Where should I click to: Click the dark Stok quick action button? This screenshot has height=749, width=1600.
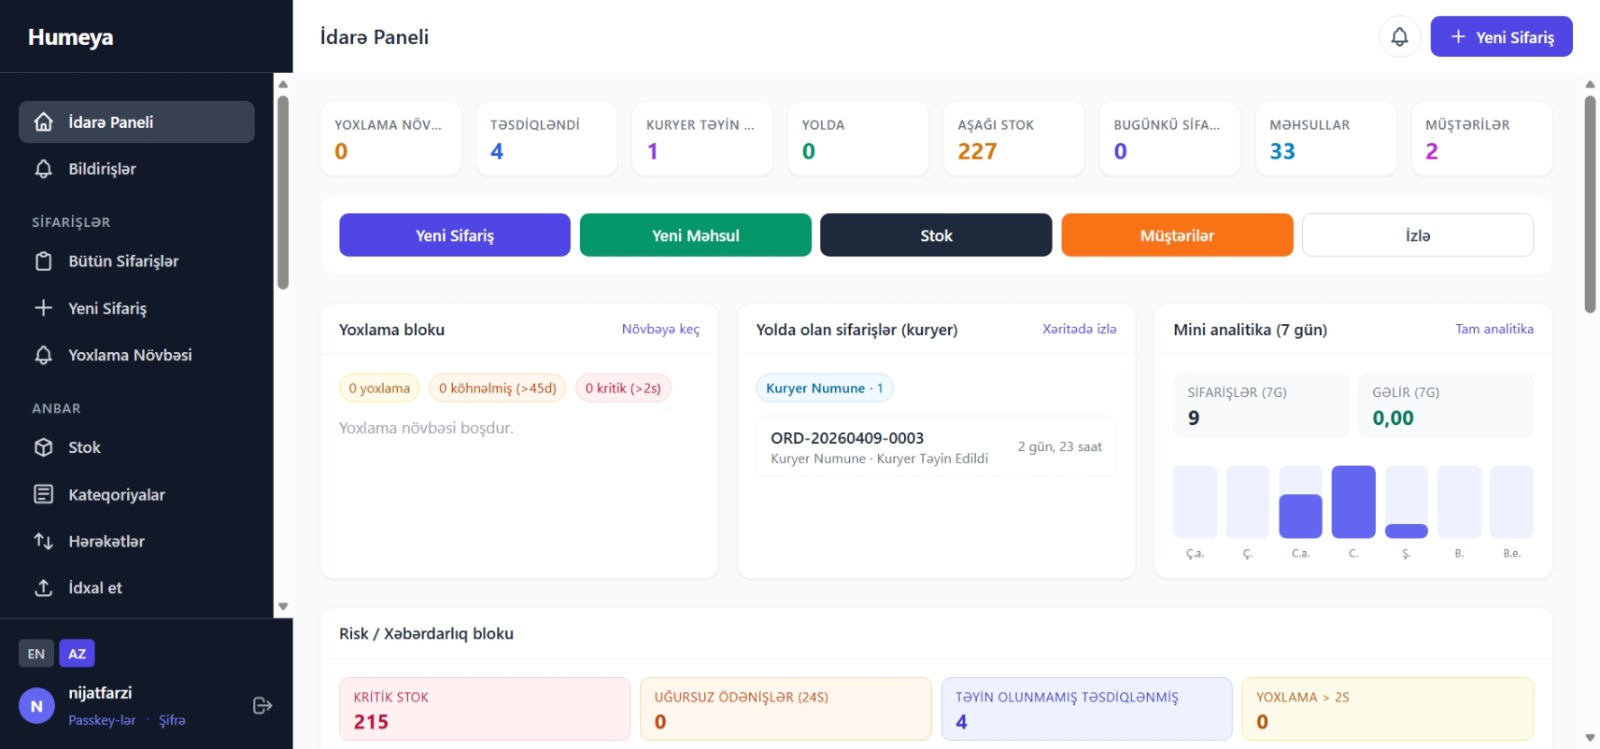pyautogui.click(x=936, y=235)
